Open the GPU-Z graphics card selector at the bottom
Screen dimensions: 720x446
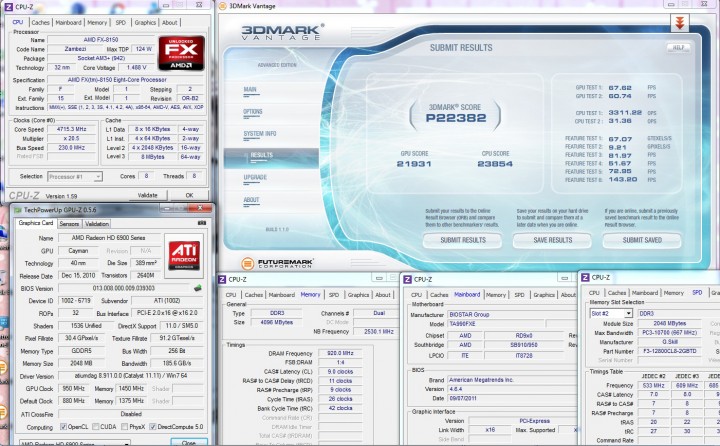(x=75, y=443)
